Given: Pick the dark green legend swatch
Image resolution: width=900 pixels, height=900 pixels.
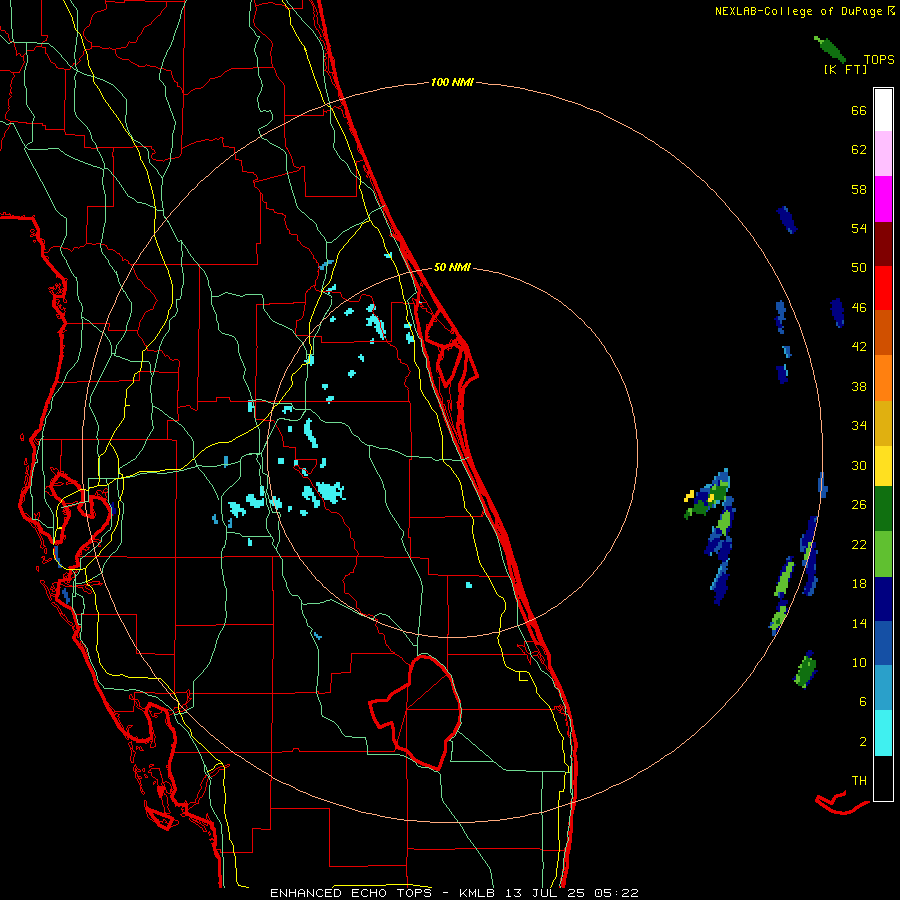Looking at the screenshot, I should point(883,509).
